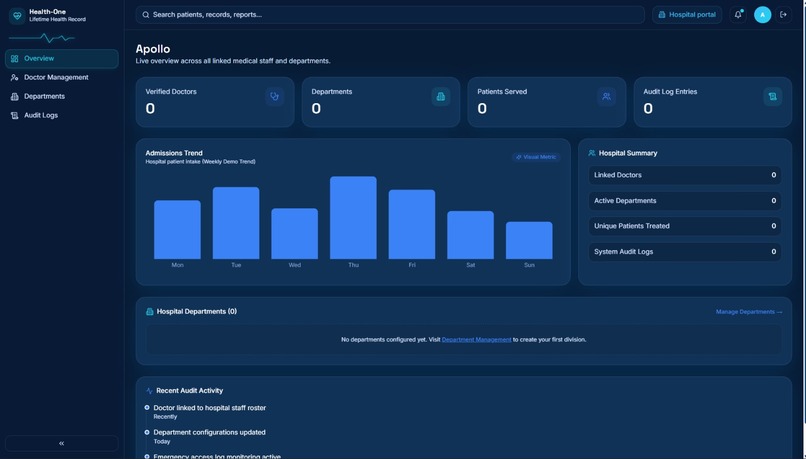
Task: Focus the search patients, records, reports field
Action: coord(390,15)
